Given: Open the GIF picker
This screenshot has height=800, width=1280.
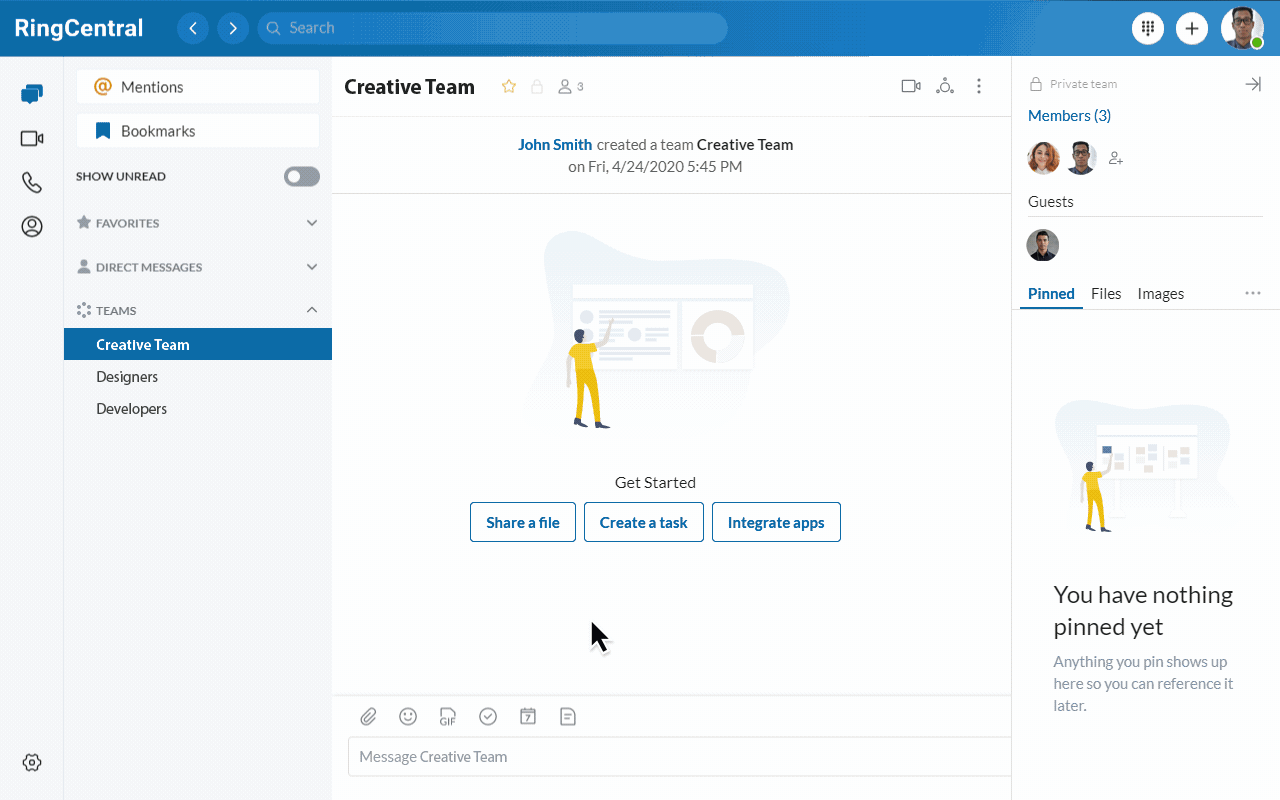Looking at the screenshot, I should [448, 717].
